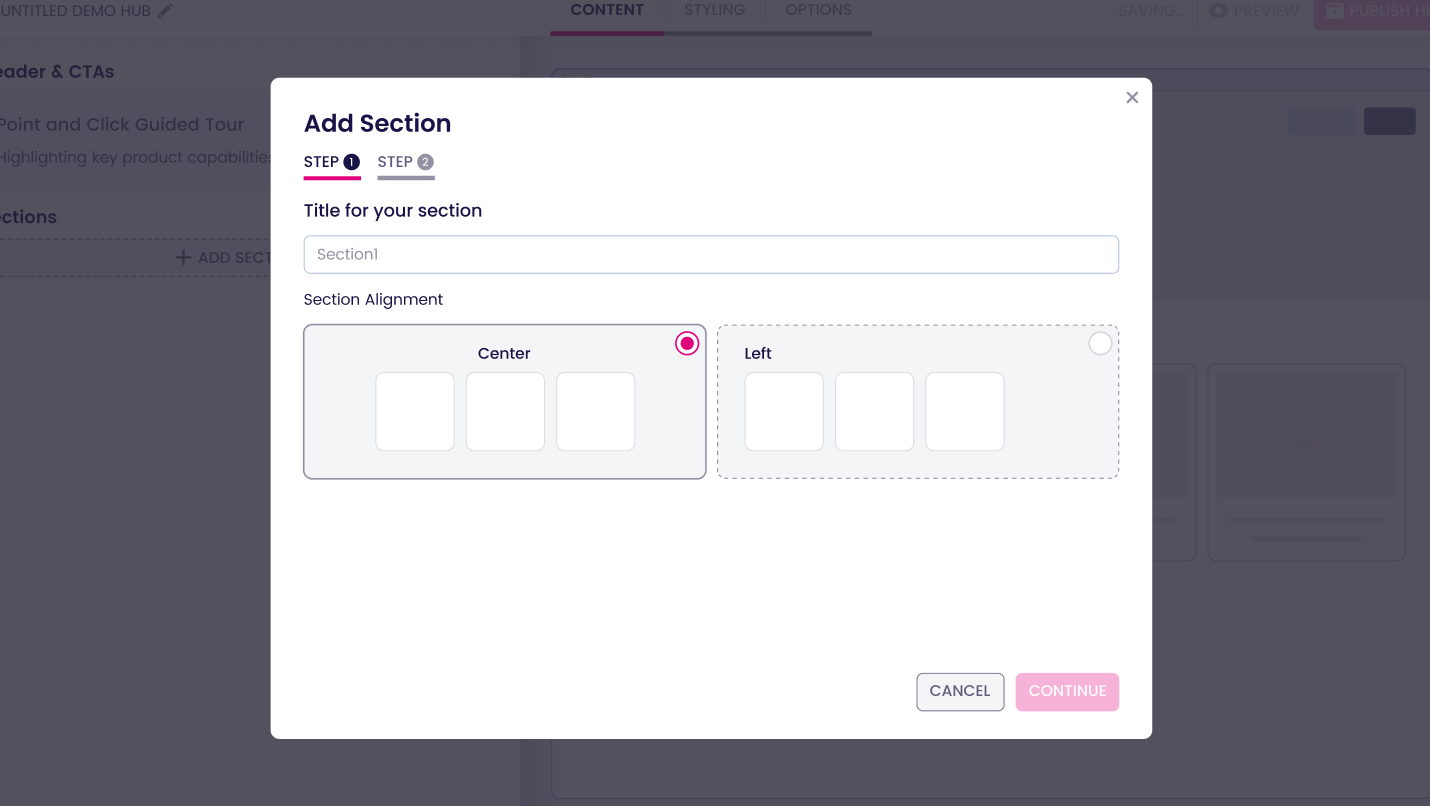Click the section title input field
This screenshot has width=1430, height=806.
(x=711, y=254)
